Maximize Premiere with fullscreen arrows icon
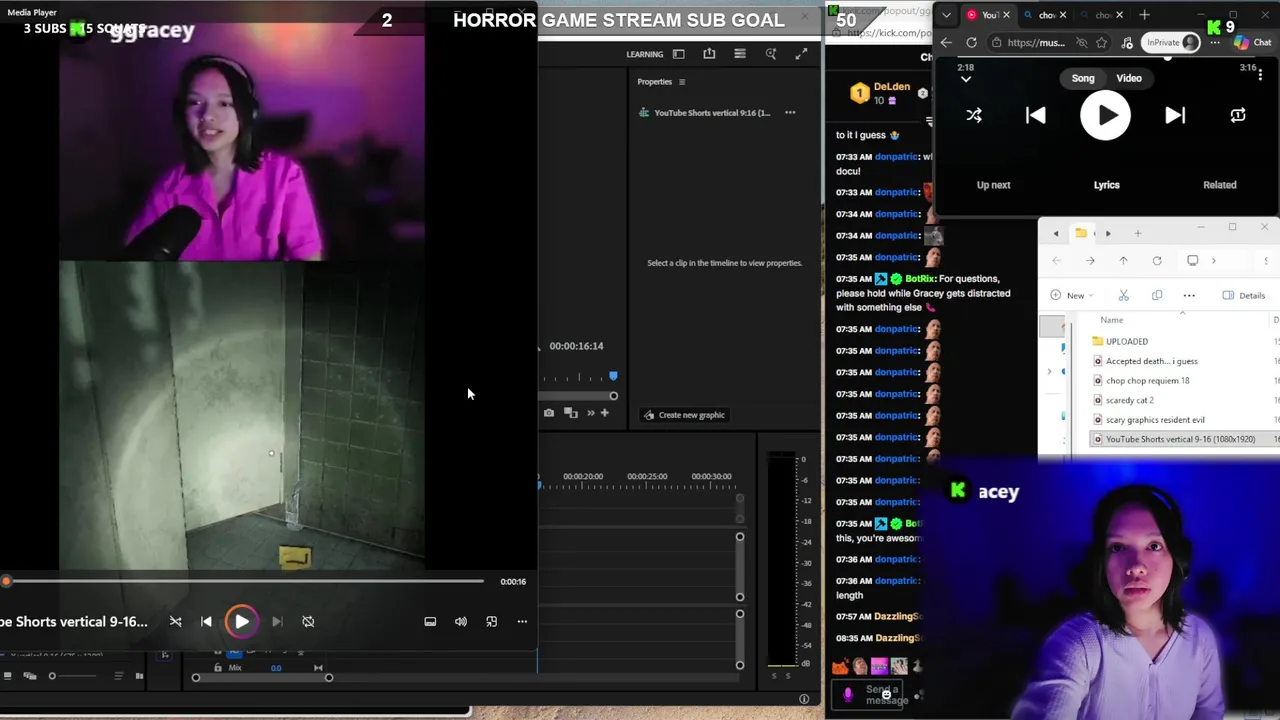 (801, 54)
